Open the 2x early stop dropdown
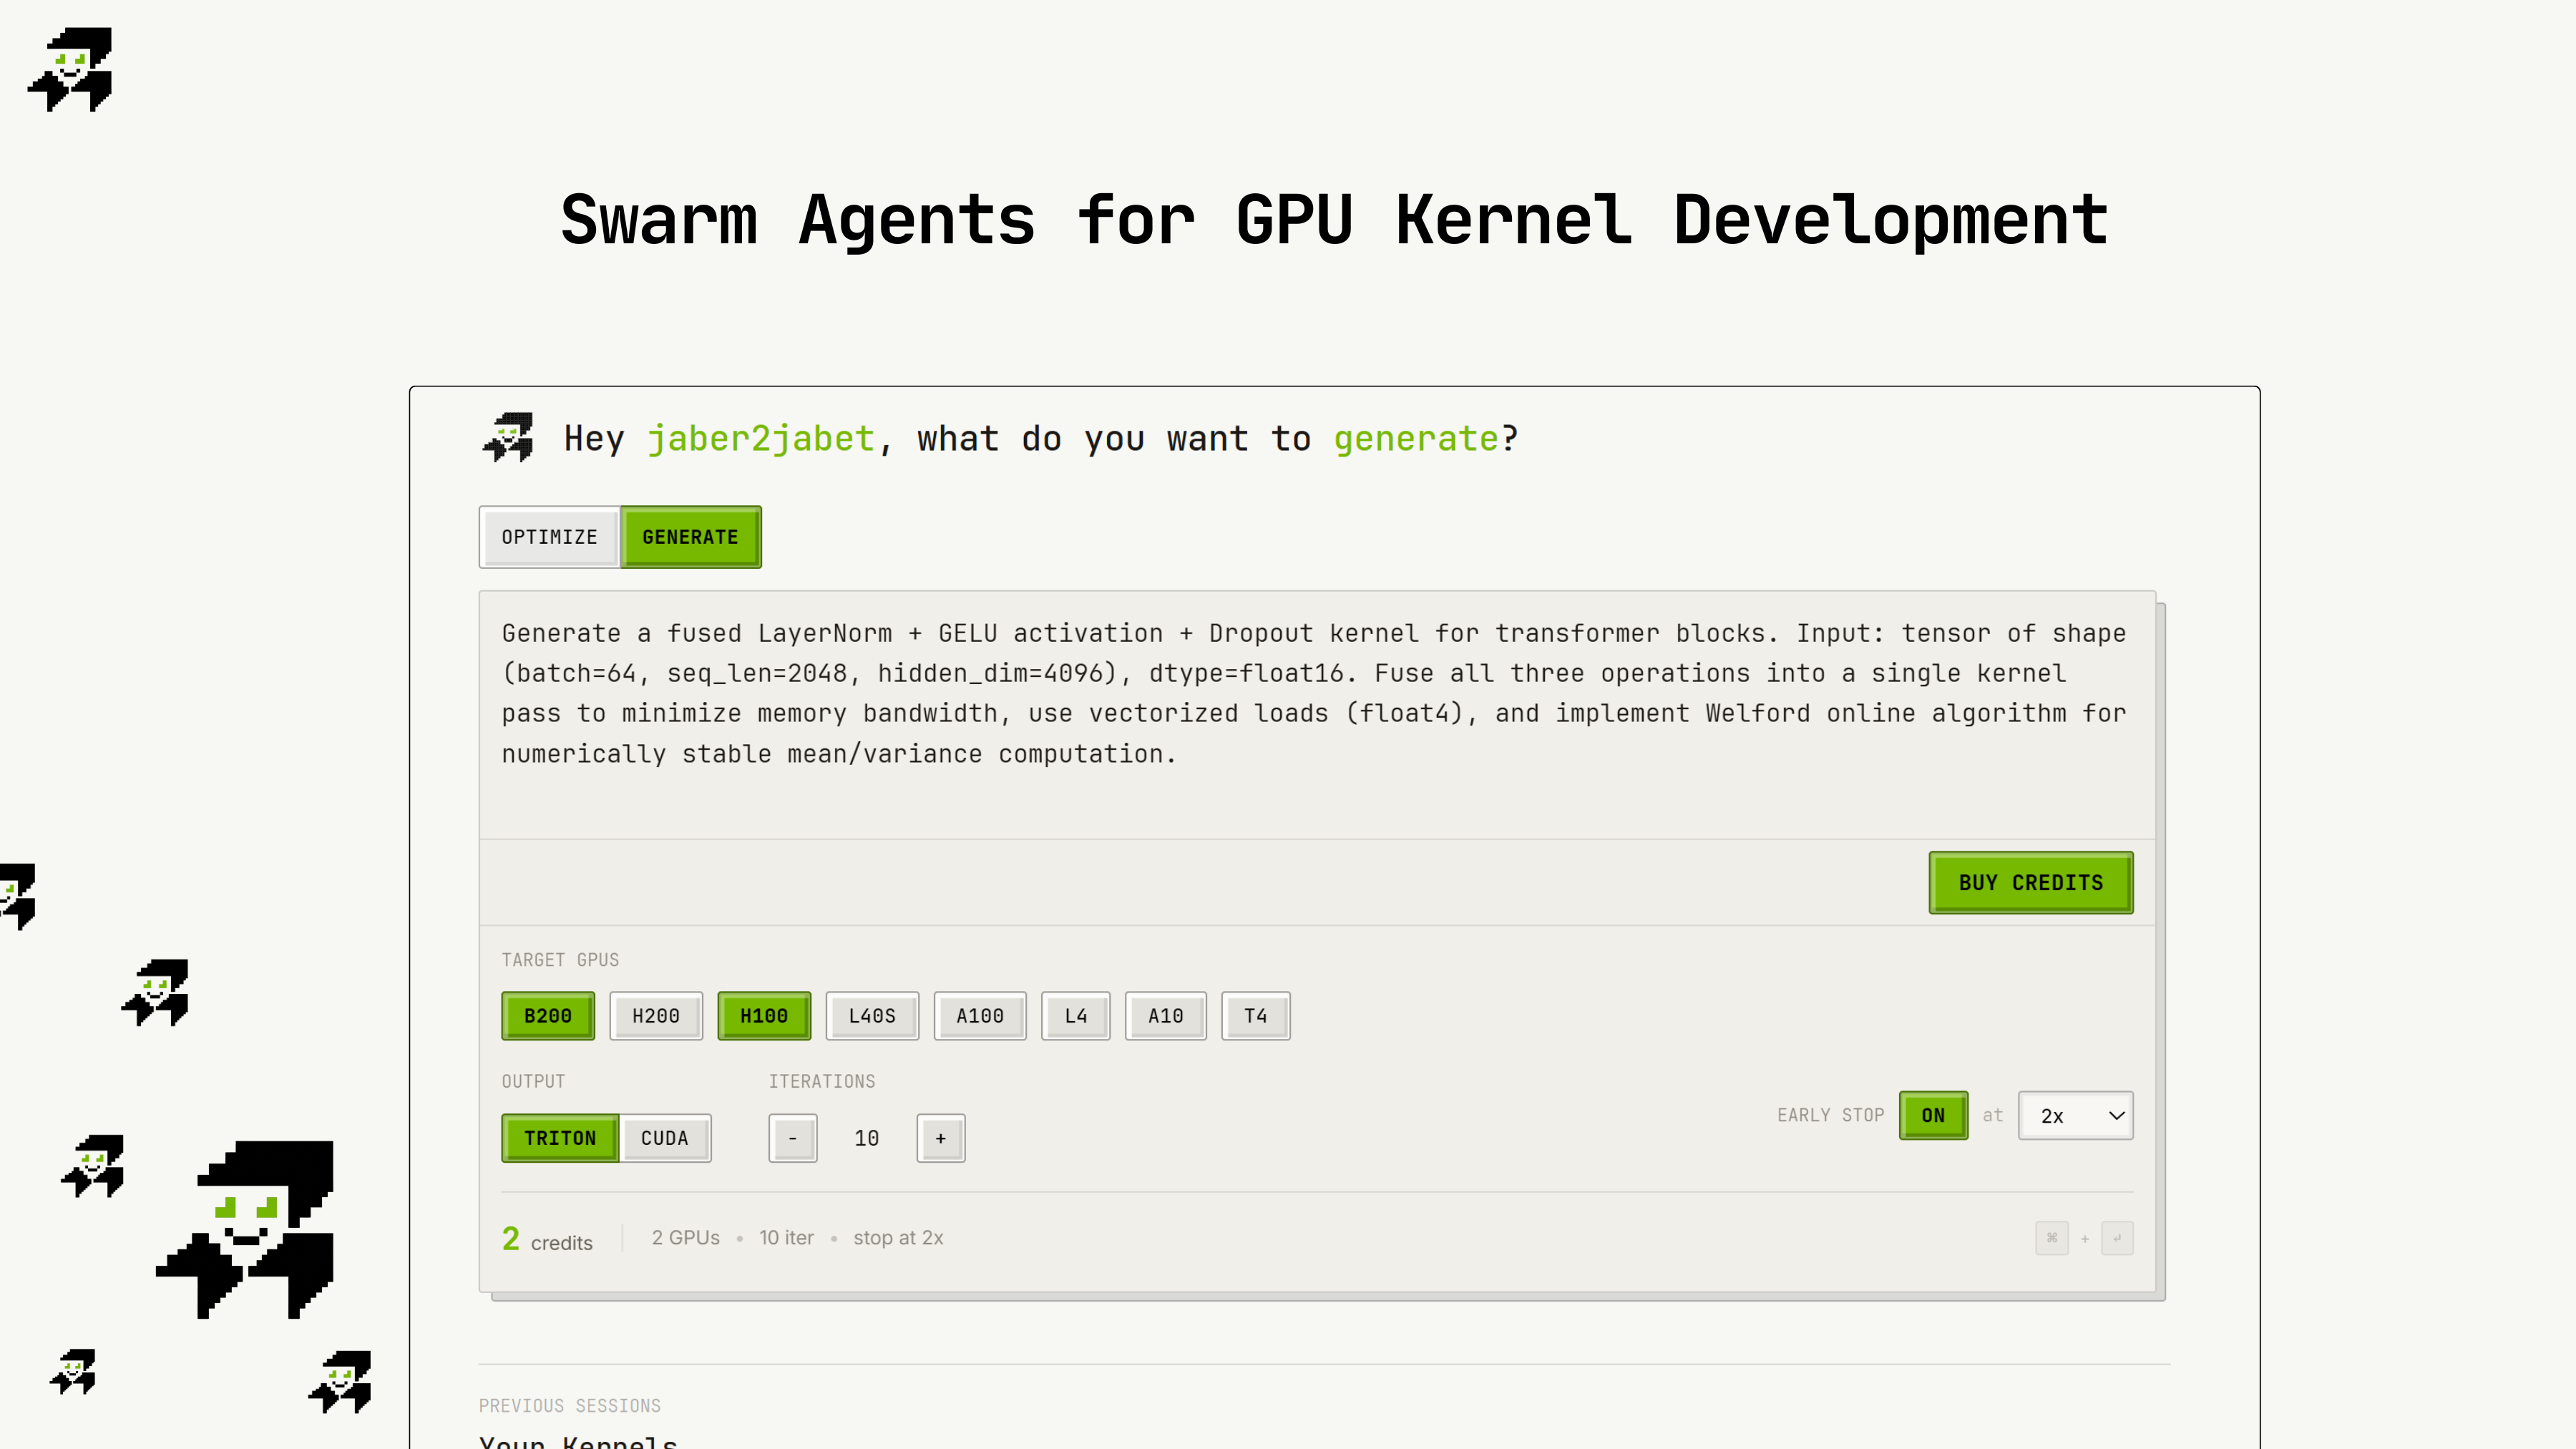This screenshot has width=2576, height=1449. pyautogui.click(x=2075, y=1115)
